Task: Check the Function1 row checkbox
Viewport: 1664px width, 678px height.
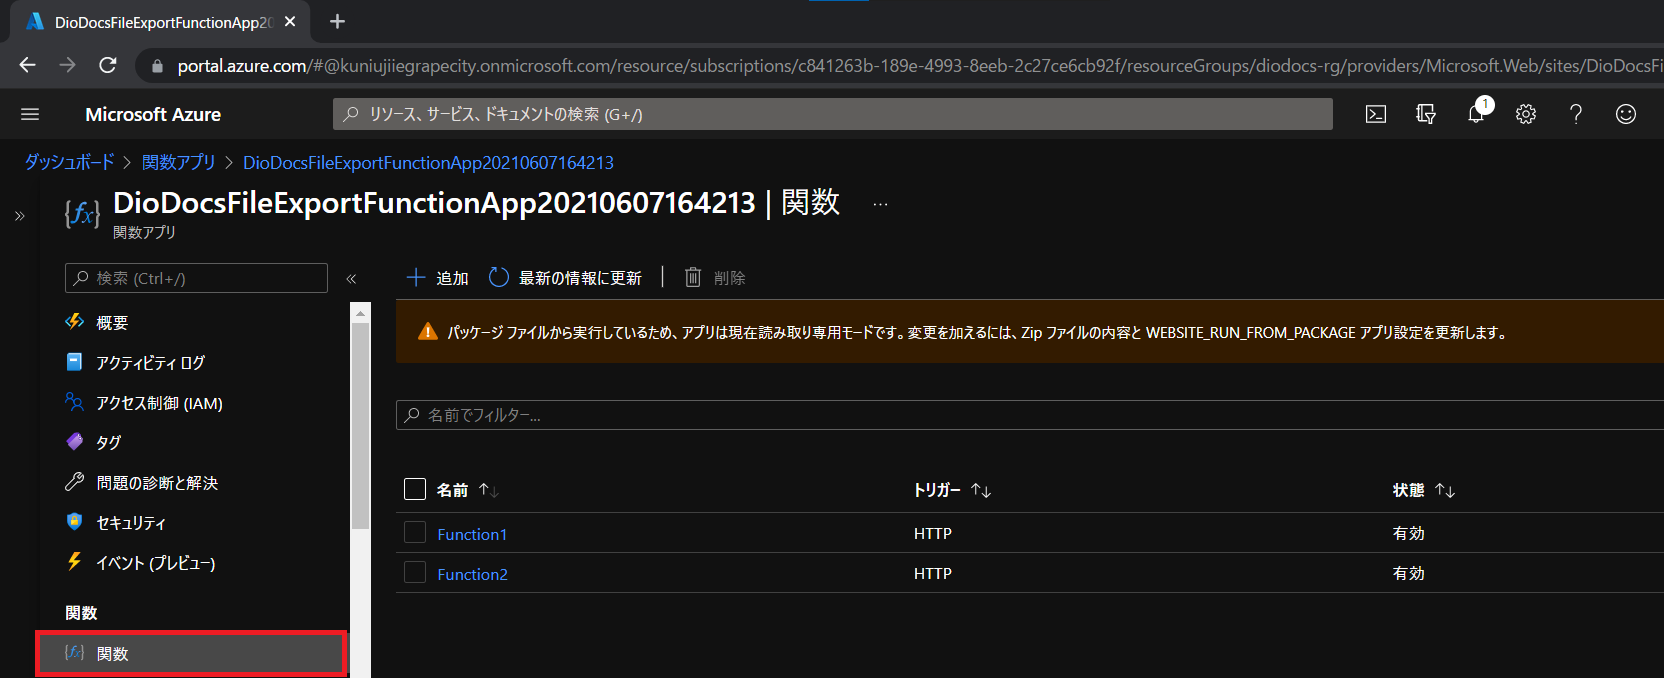Action: [415, 533]
